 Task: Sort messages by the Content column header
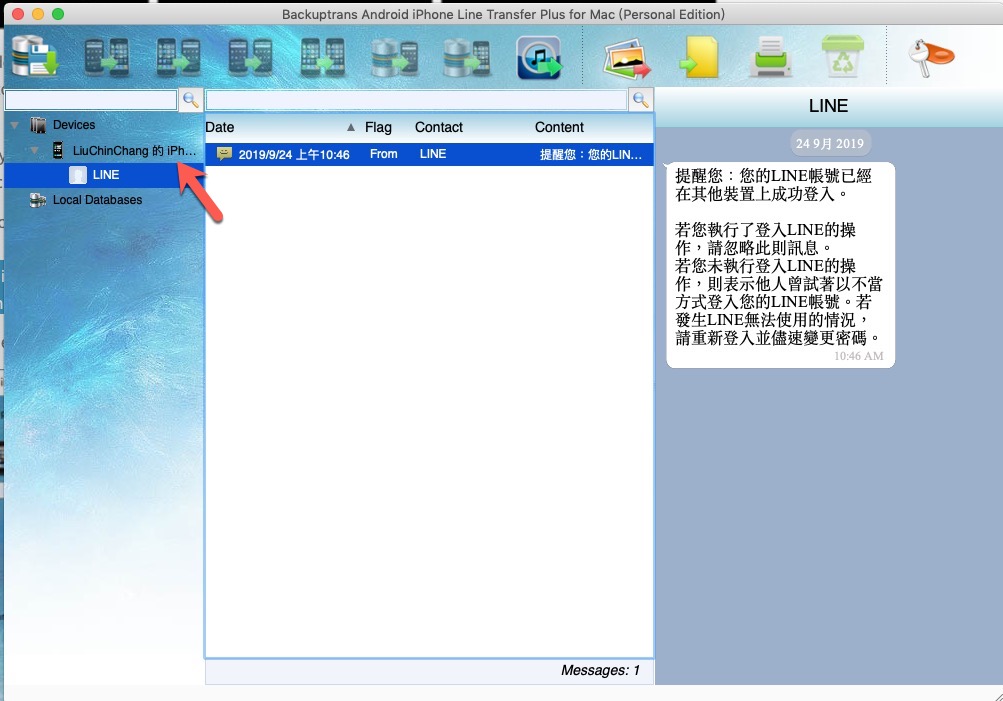[x=559, y=127]
